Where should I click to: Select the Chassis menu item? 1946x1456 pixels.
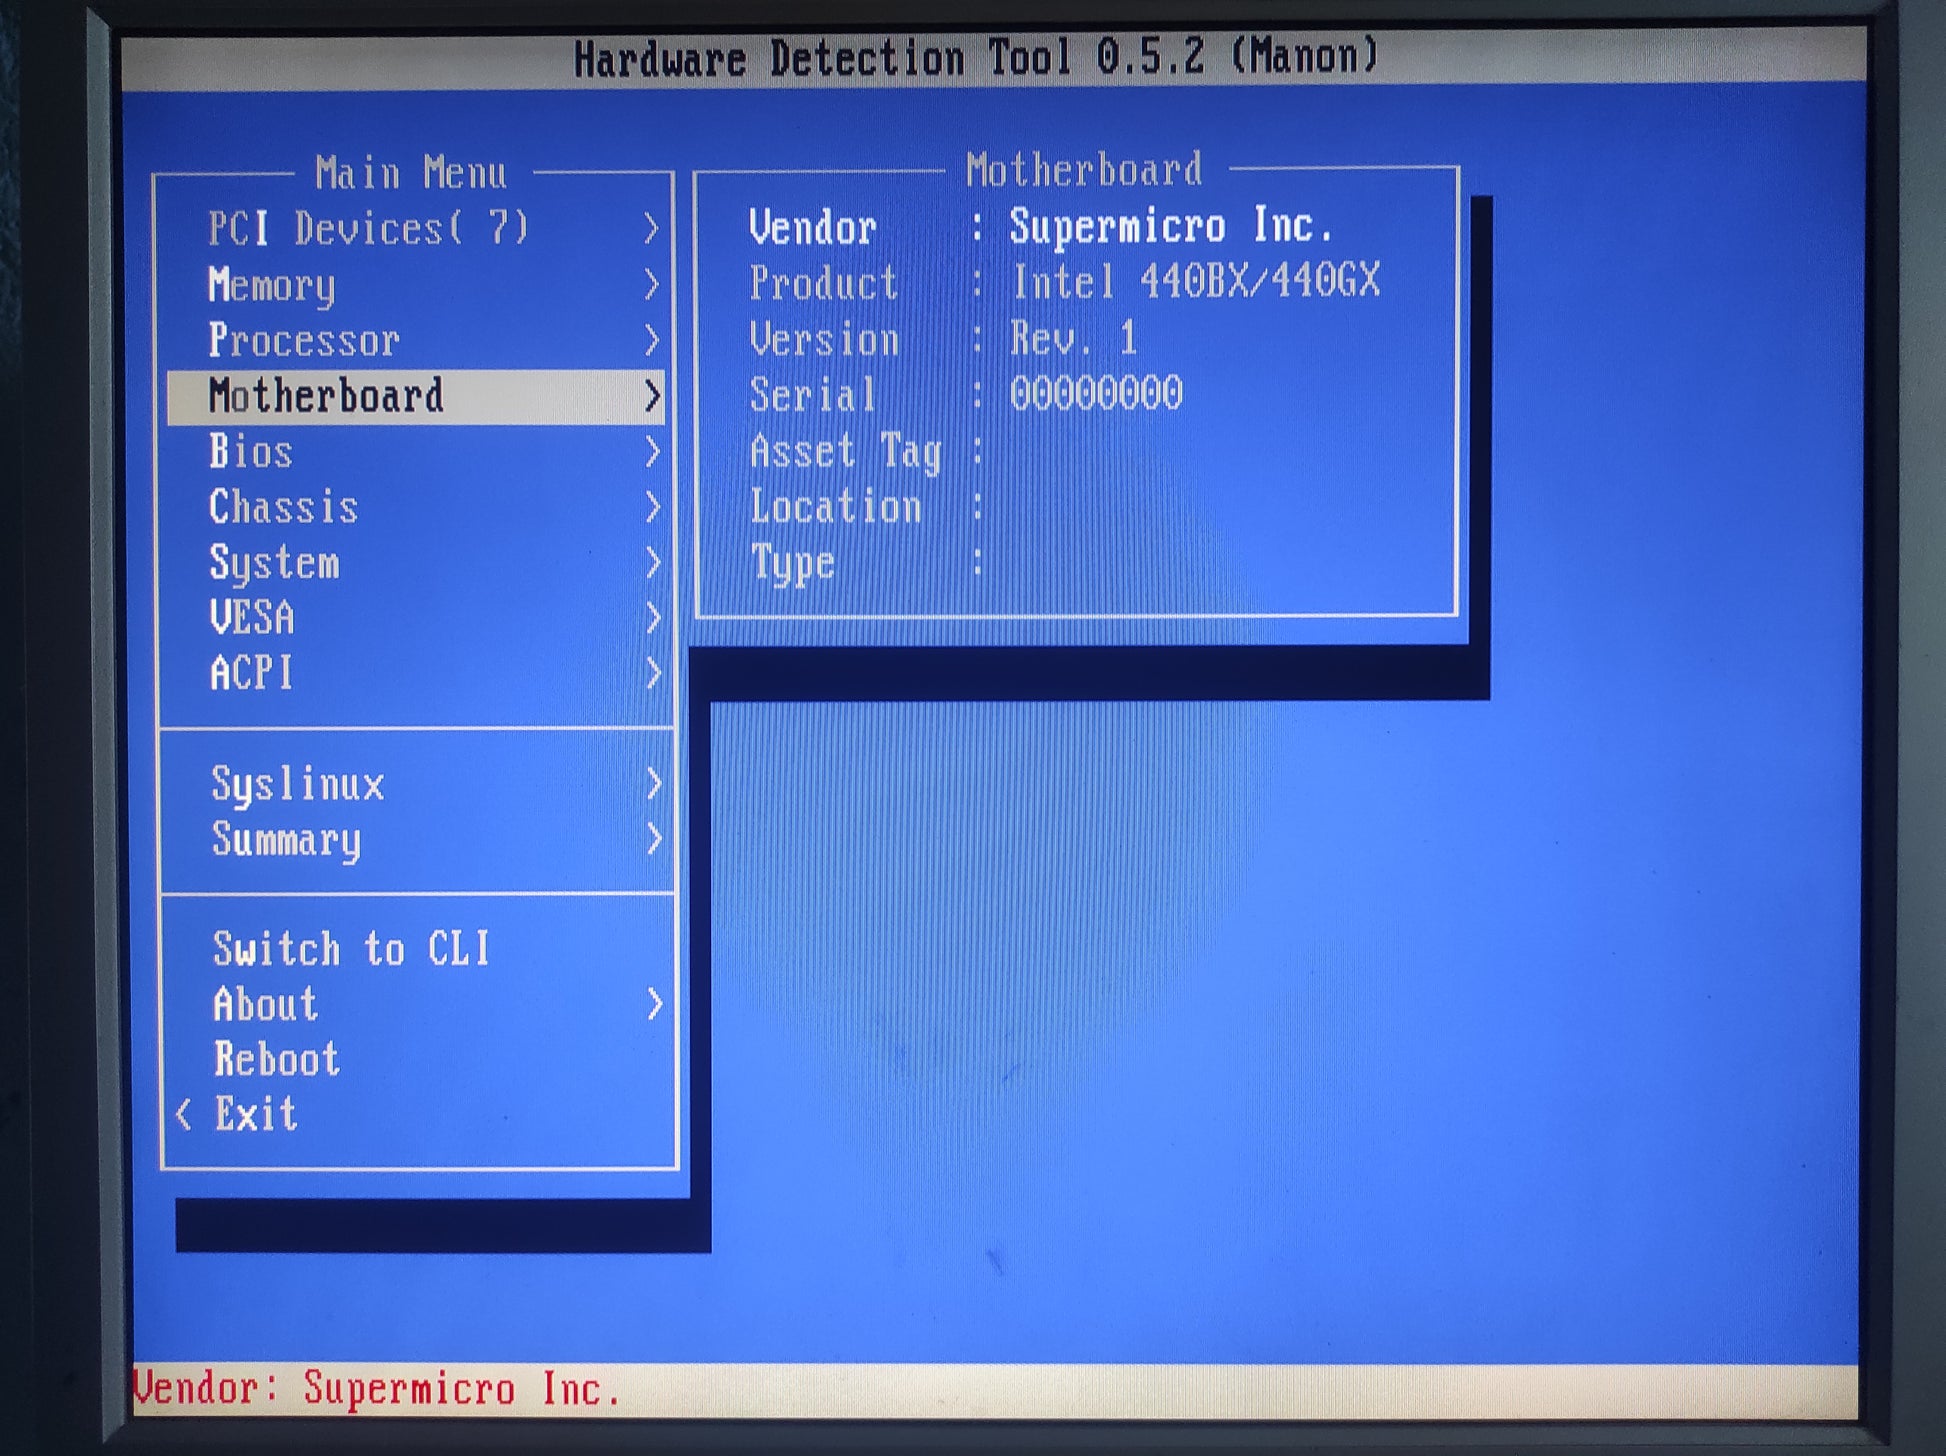(284, 508)
